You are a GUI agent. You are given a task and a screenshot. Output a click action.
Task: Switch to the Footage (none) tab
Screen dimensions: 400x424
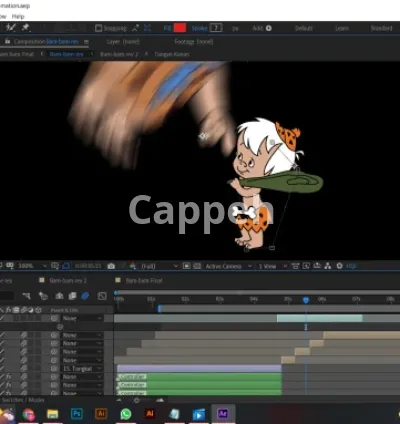pyautogui.click(x=194, y=42)
